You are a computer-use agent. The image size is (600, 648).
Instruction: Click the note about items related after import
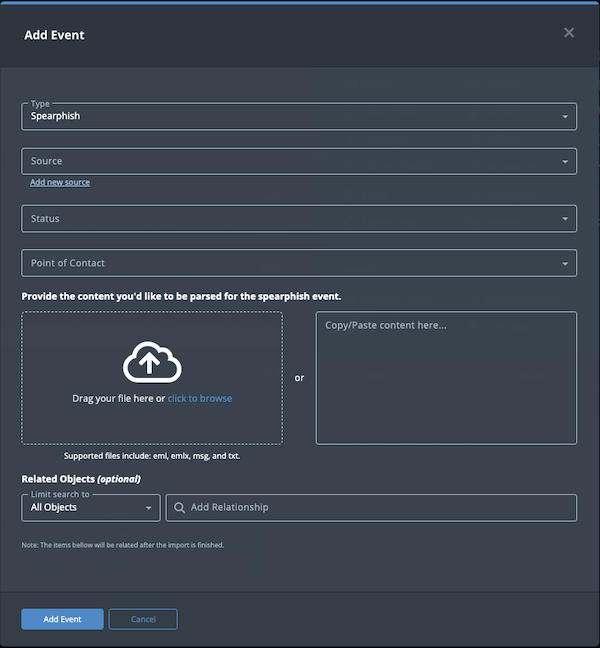point(123,545)
